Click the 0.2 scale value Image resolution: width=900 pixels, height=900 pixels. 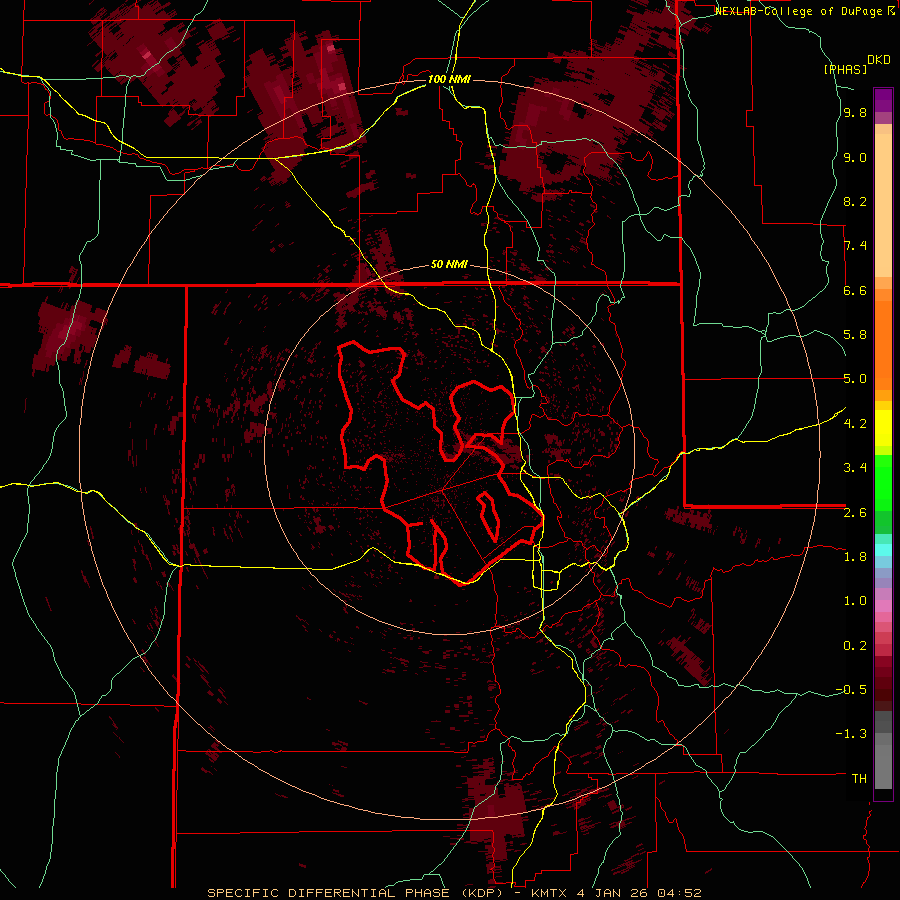coord(855,645)
